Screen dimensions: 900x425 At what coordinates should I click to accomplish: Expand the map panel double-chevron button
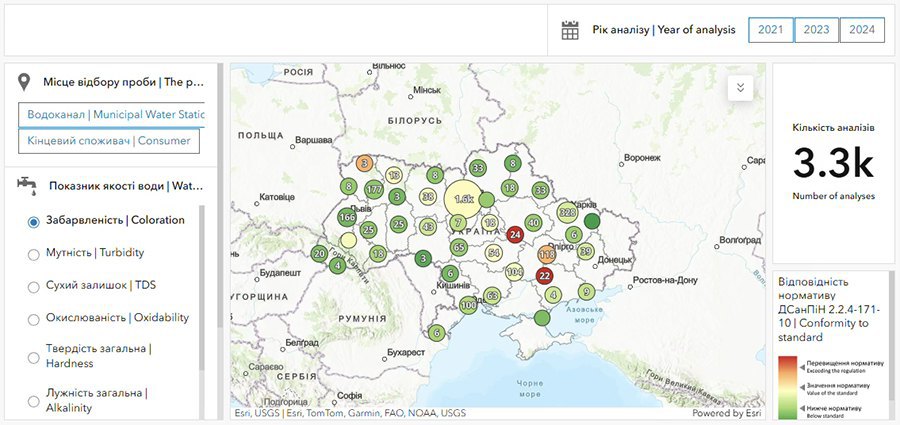741,88
